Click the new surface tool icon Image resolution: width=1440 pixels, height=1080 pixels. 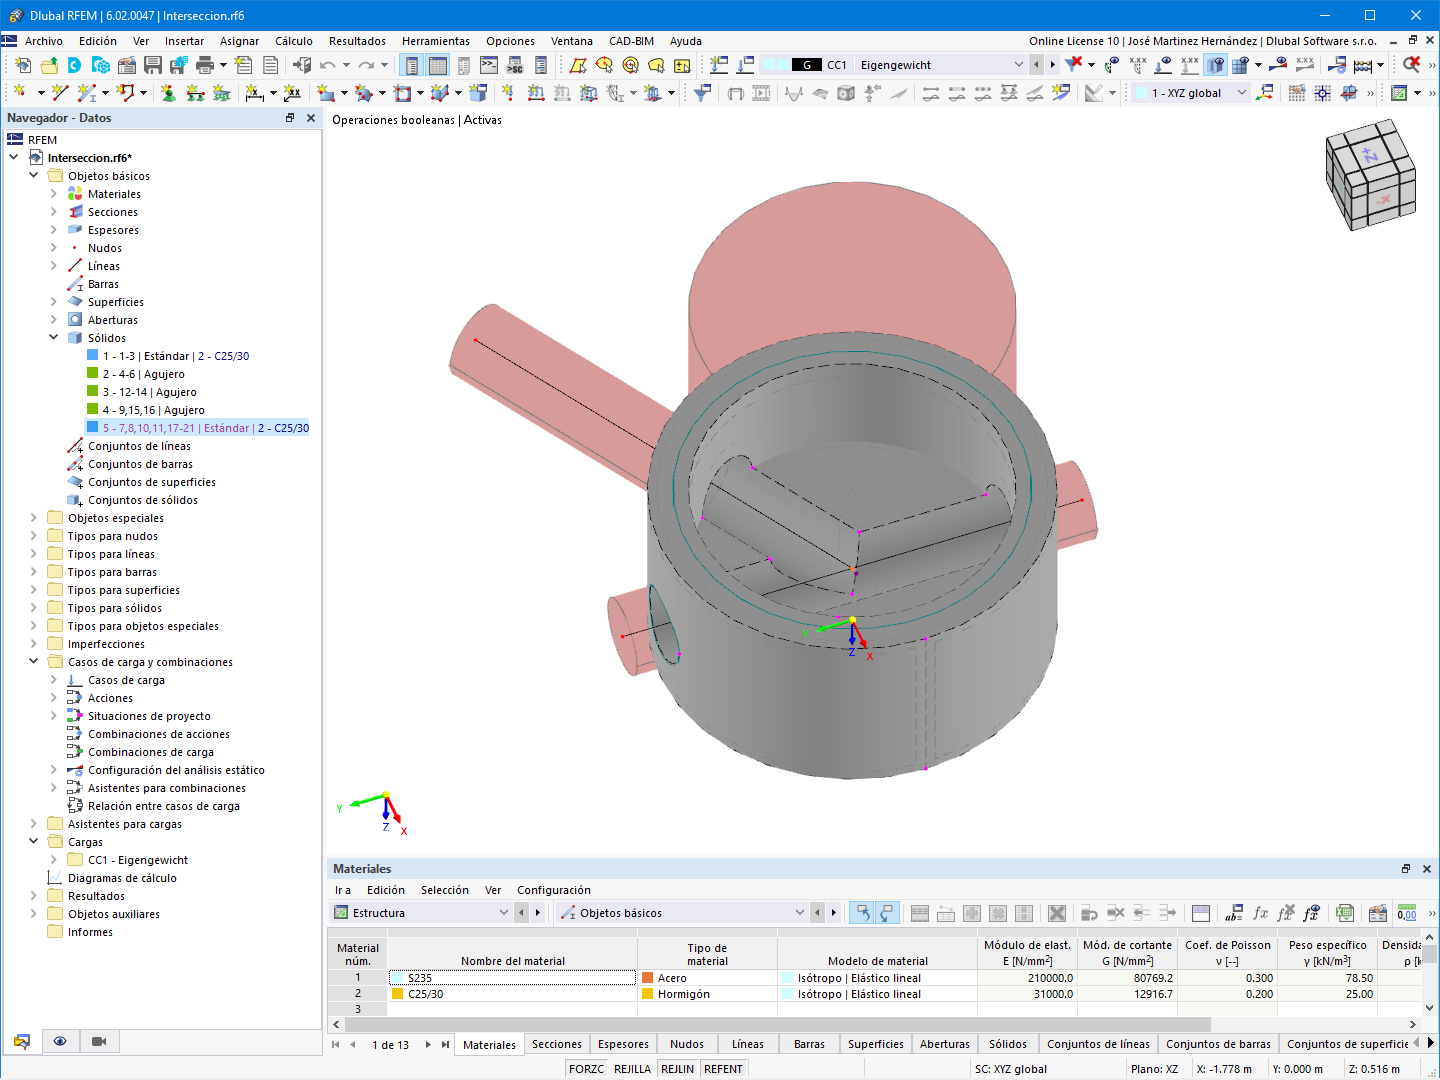point(326,93)
